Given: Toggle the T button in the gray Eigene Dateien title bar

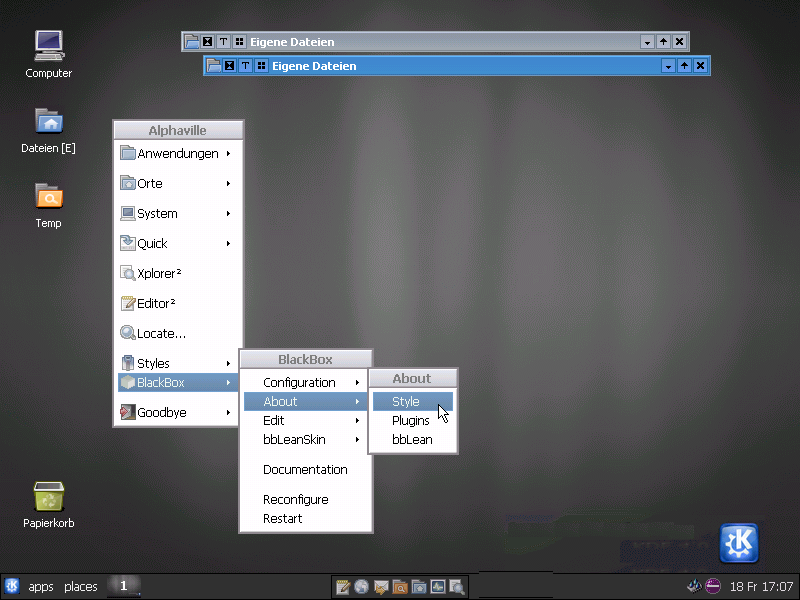Looking at the screenshot, I should click(x=223, y=42).
